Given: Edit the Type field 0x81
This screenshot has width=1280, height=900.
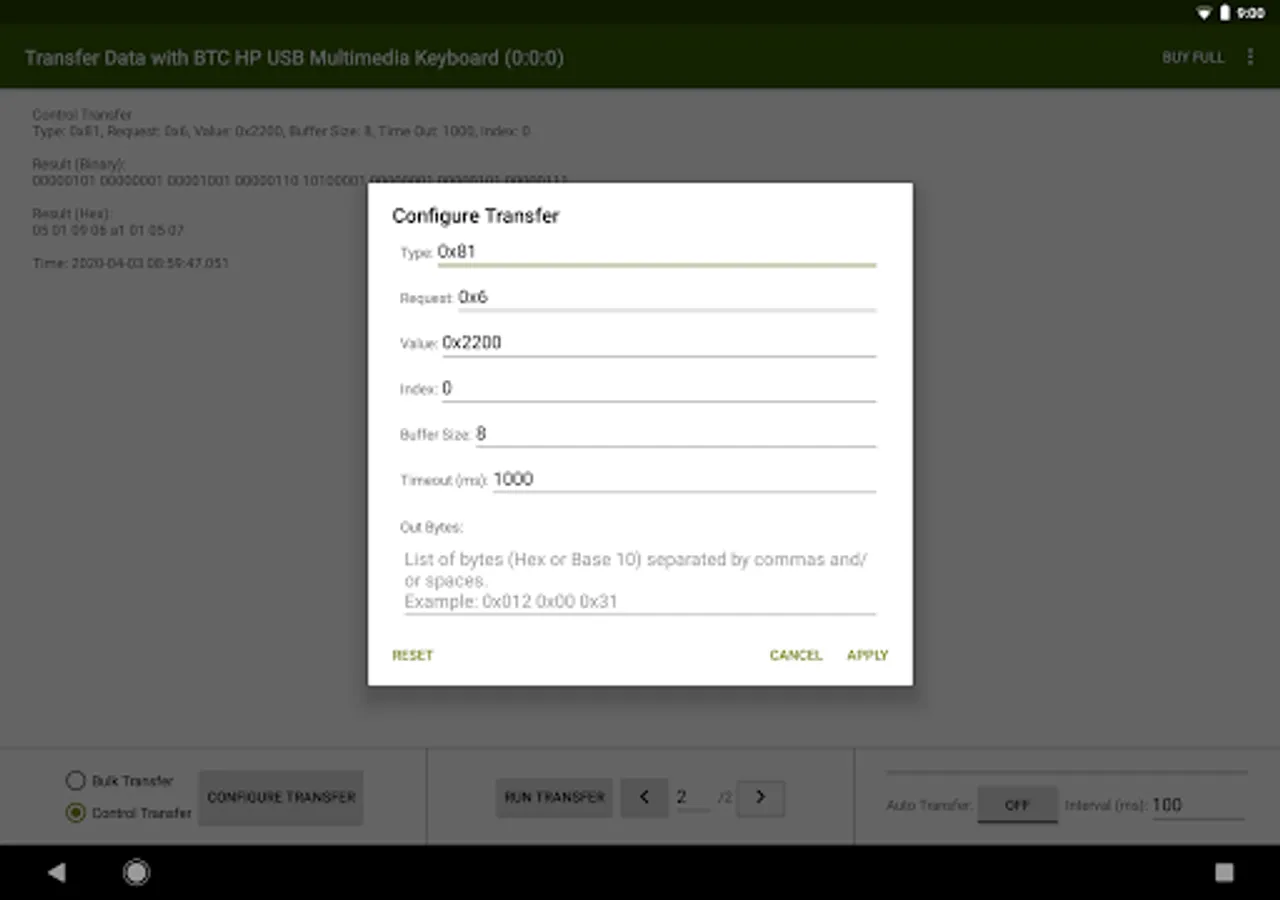Looking at the screenshot, I should click(656, 252).
